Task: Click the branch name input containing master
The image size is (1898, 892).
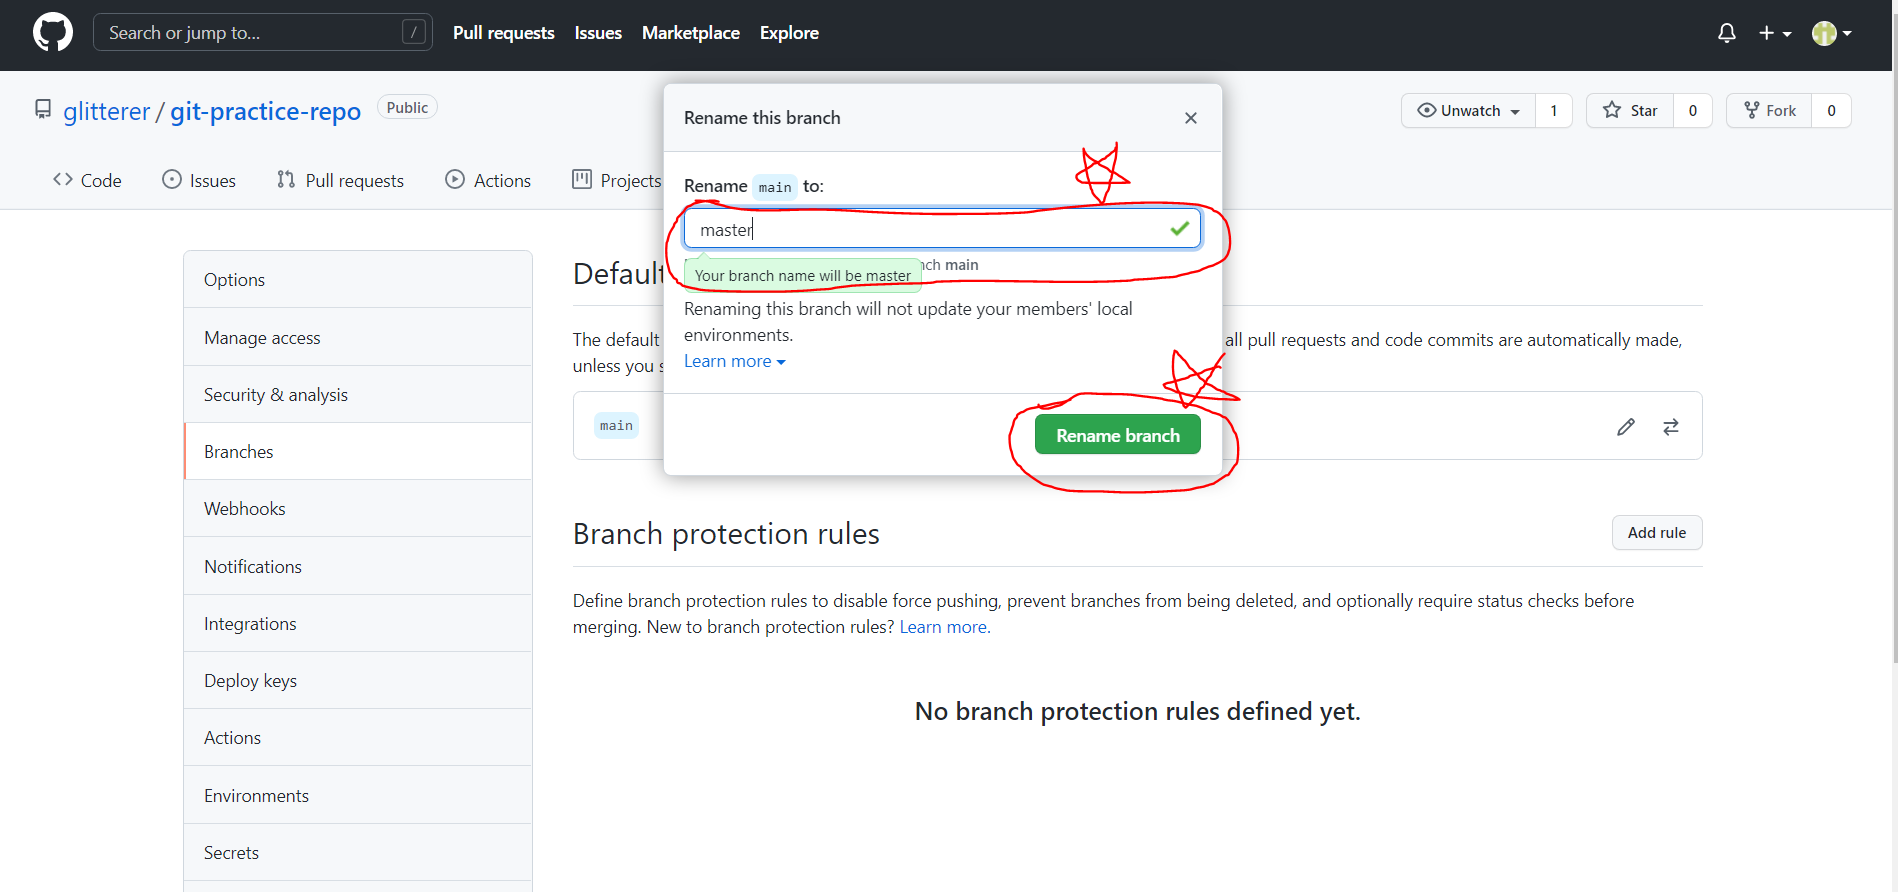Action: point(942,229)
